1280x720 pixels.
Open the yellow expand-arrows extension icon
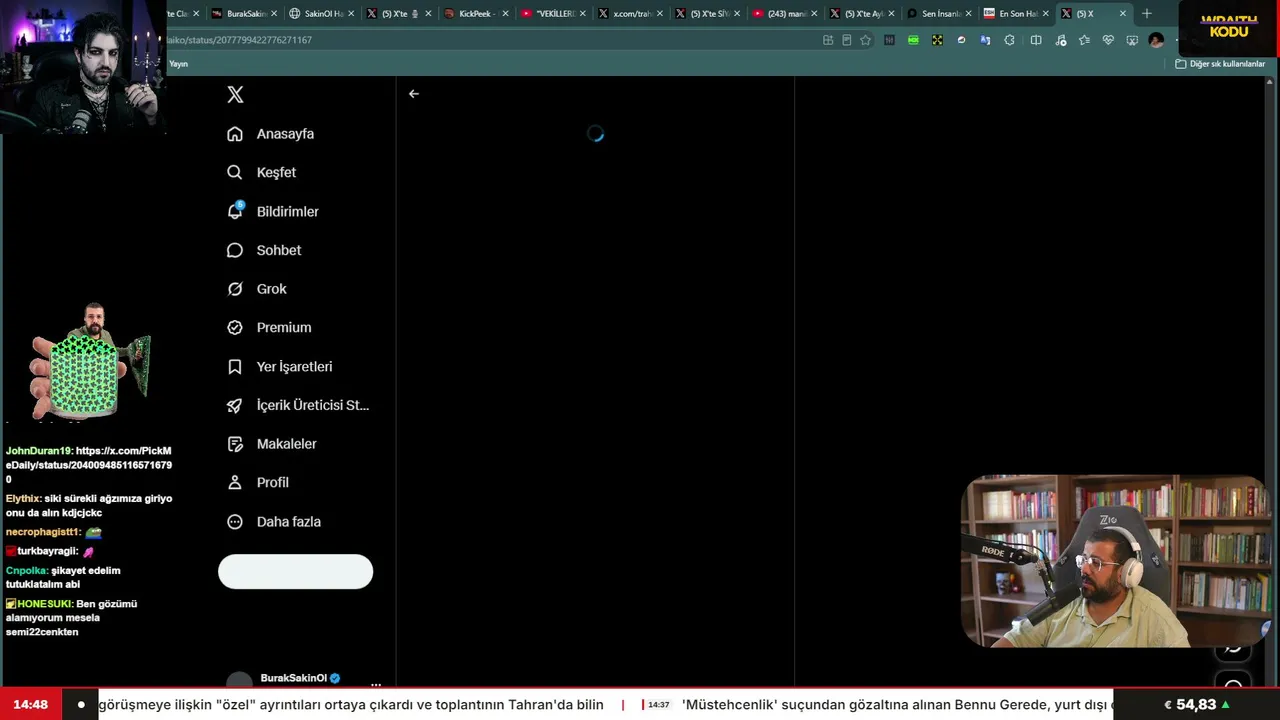(937, 40)
